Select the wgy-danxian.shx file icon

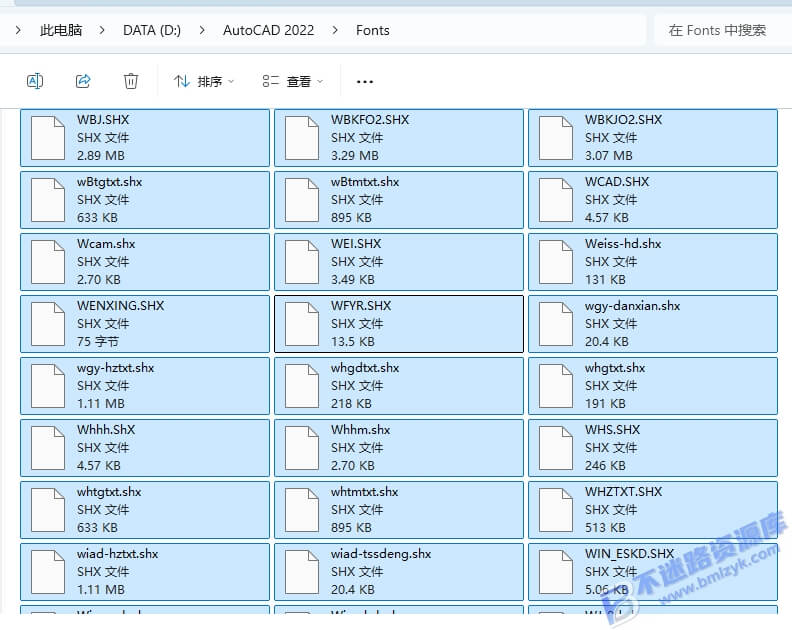(556, 324)
